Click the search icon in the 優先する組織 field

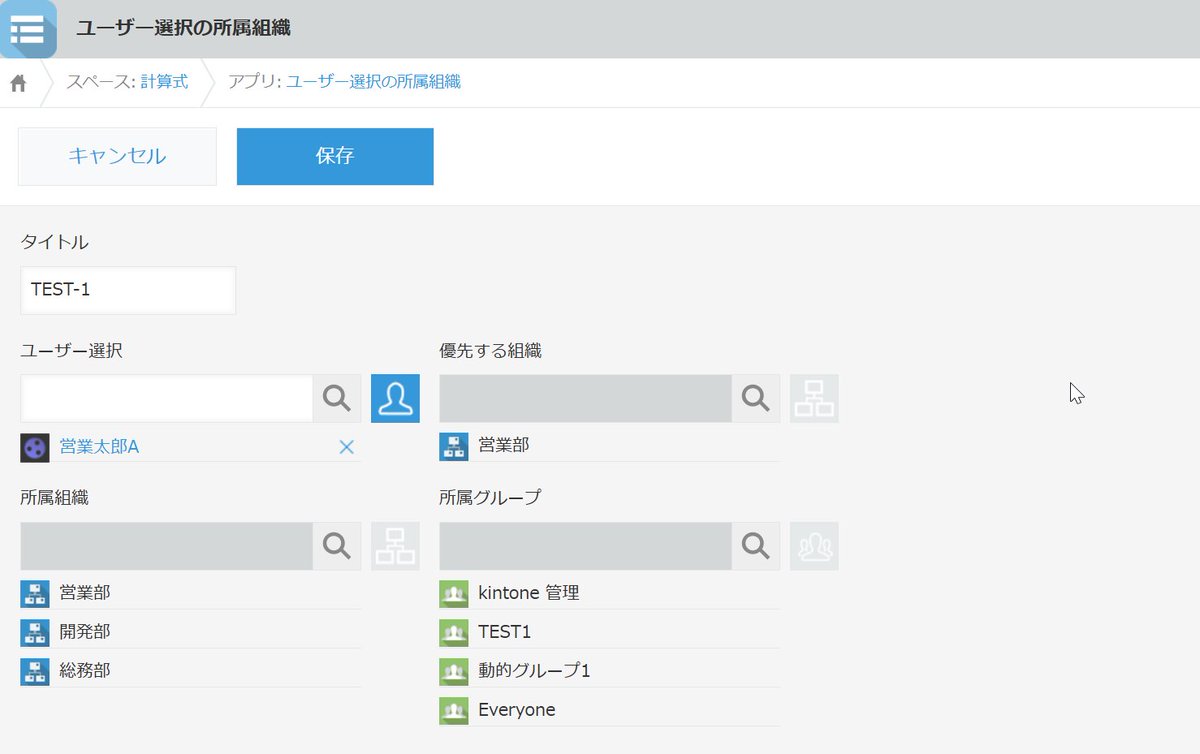[755, 397]
